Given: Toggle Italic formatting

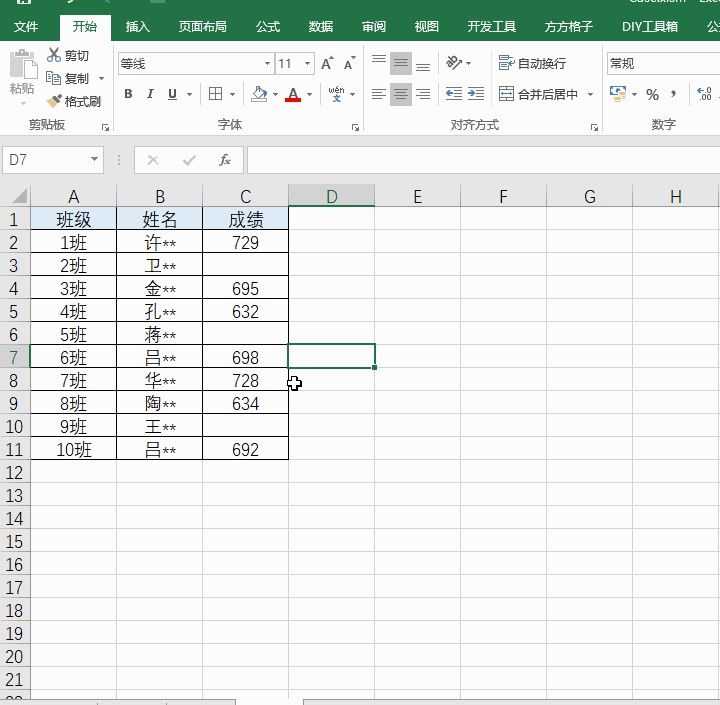Looking at the screenshot, I should (x=150, y=94).
